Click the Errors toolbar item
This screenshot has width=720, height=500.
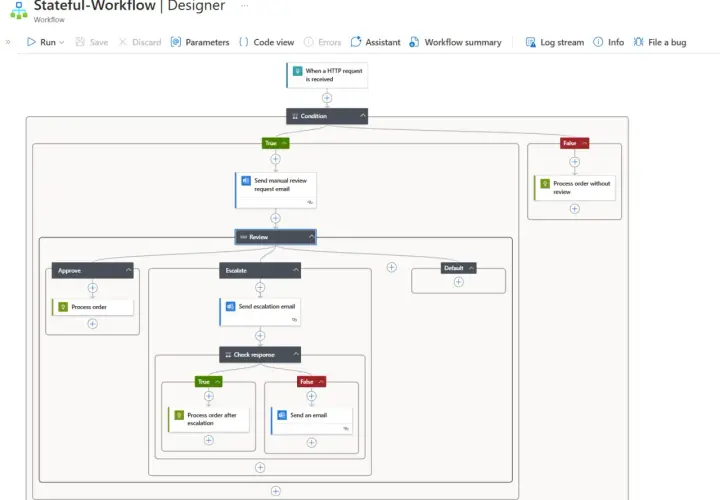point(322,42)
